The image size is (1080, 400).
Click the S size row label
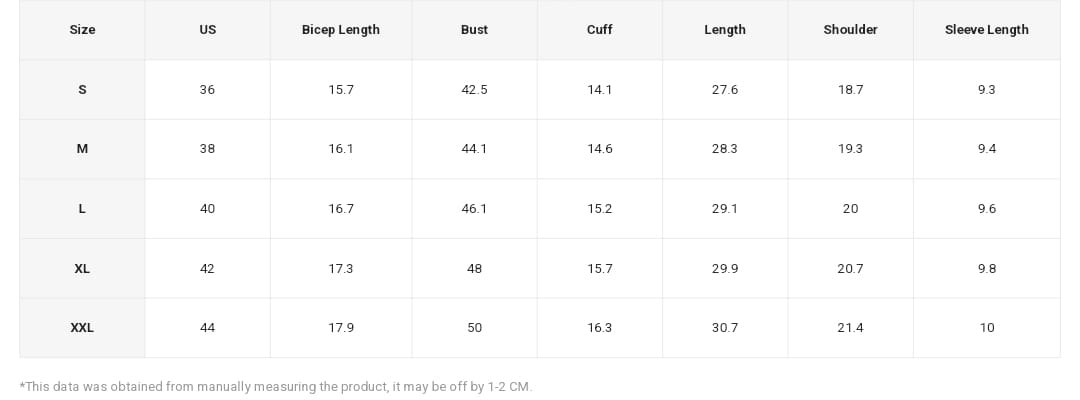pos(82,90)
